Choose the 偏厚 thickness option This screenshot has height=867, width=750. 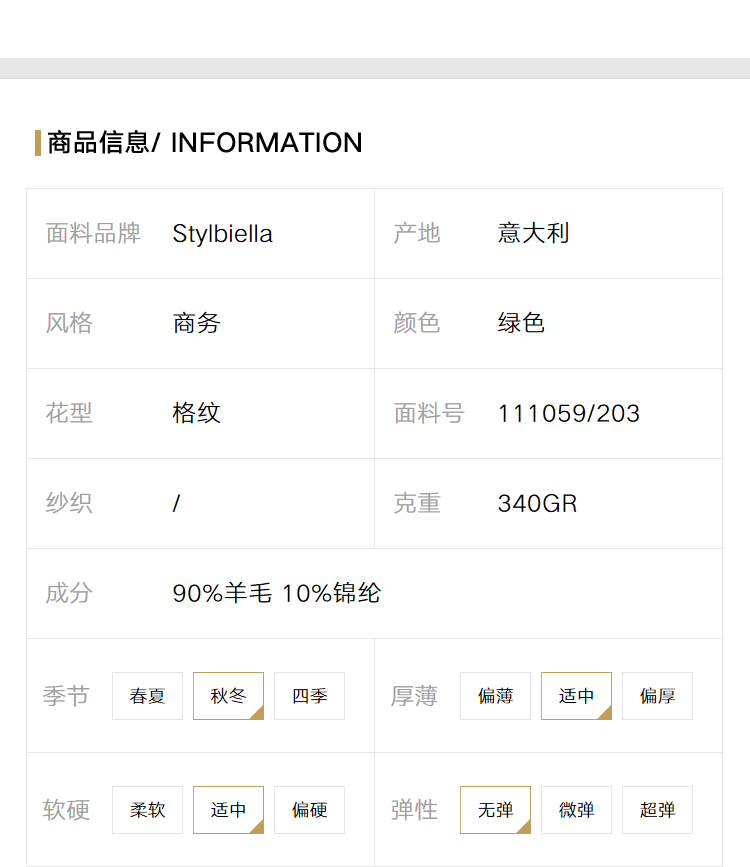pos(657,696)
